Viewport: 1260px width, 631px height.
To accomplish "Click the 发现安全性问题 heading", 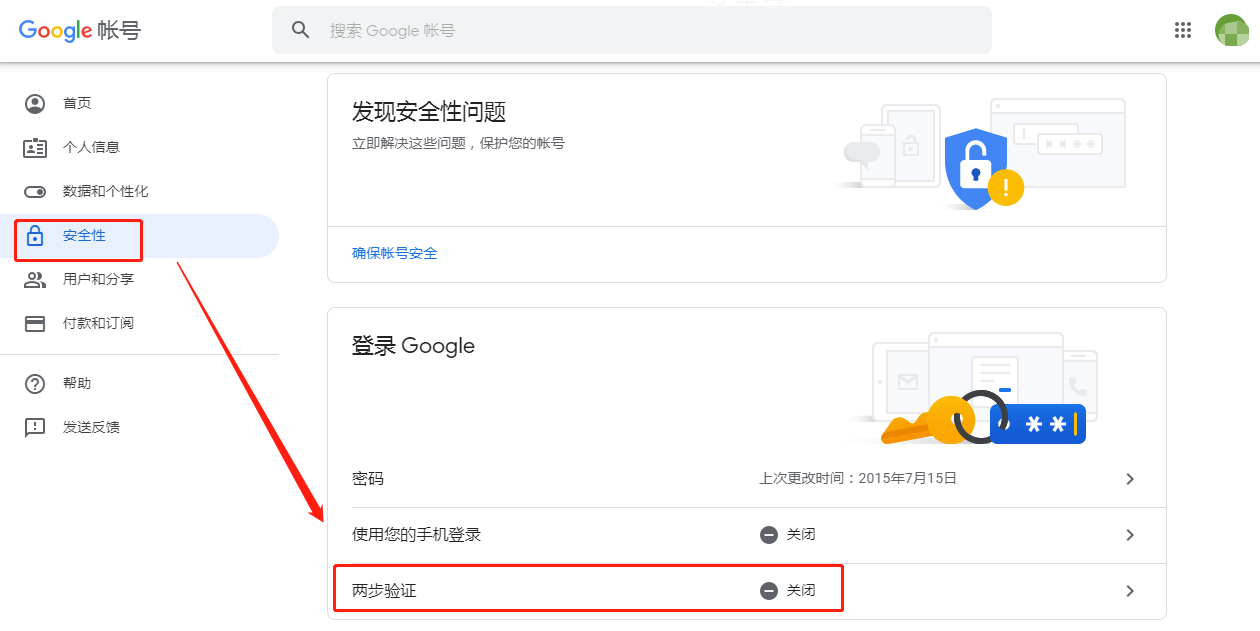I will [x=429, y=112].
